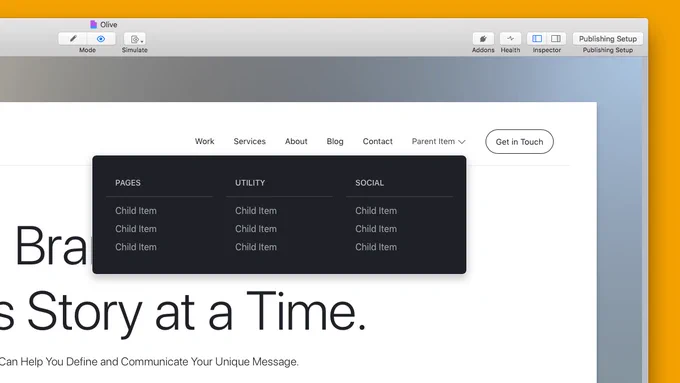Select second Child Item under UTILITY

click(x=256, y=229)
